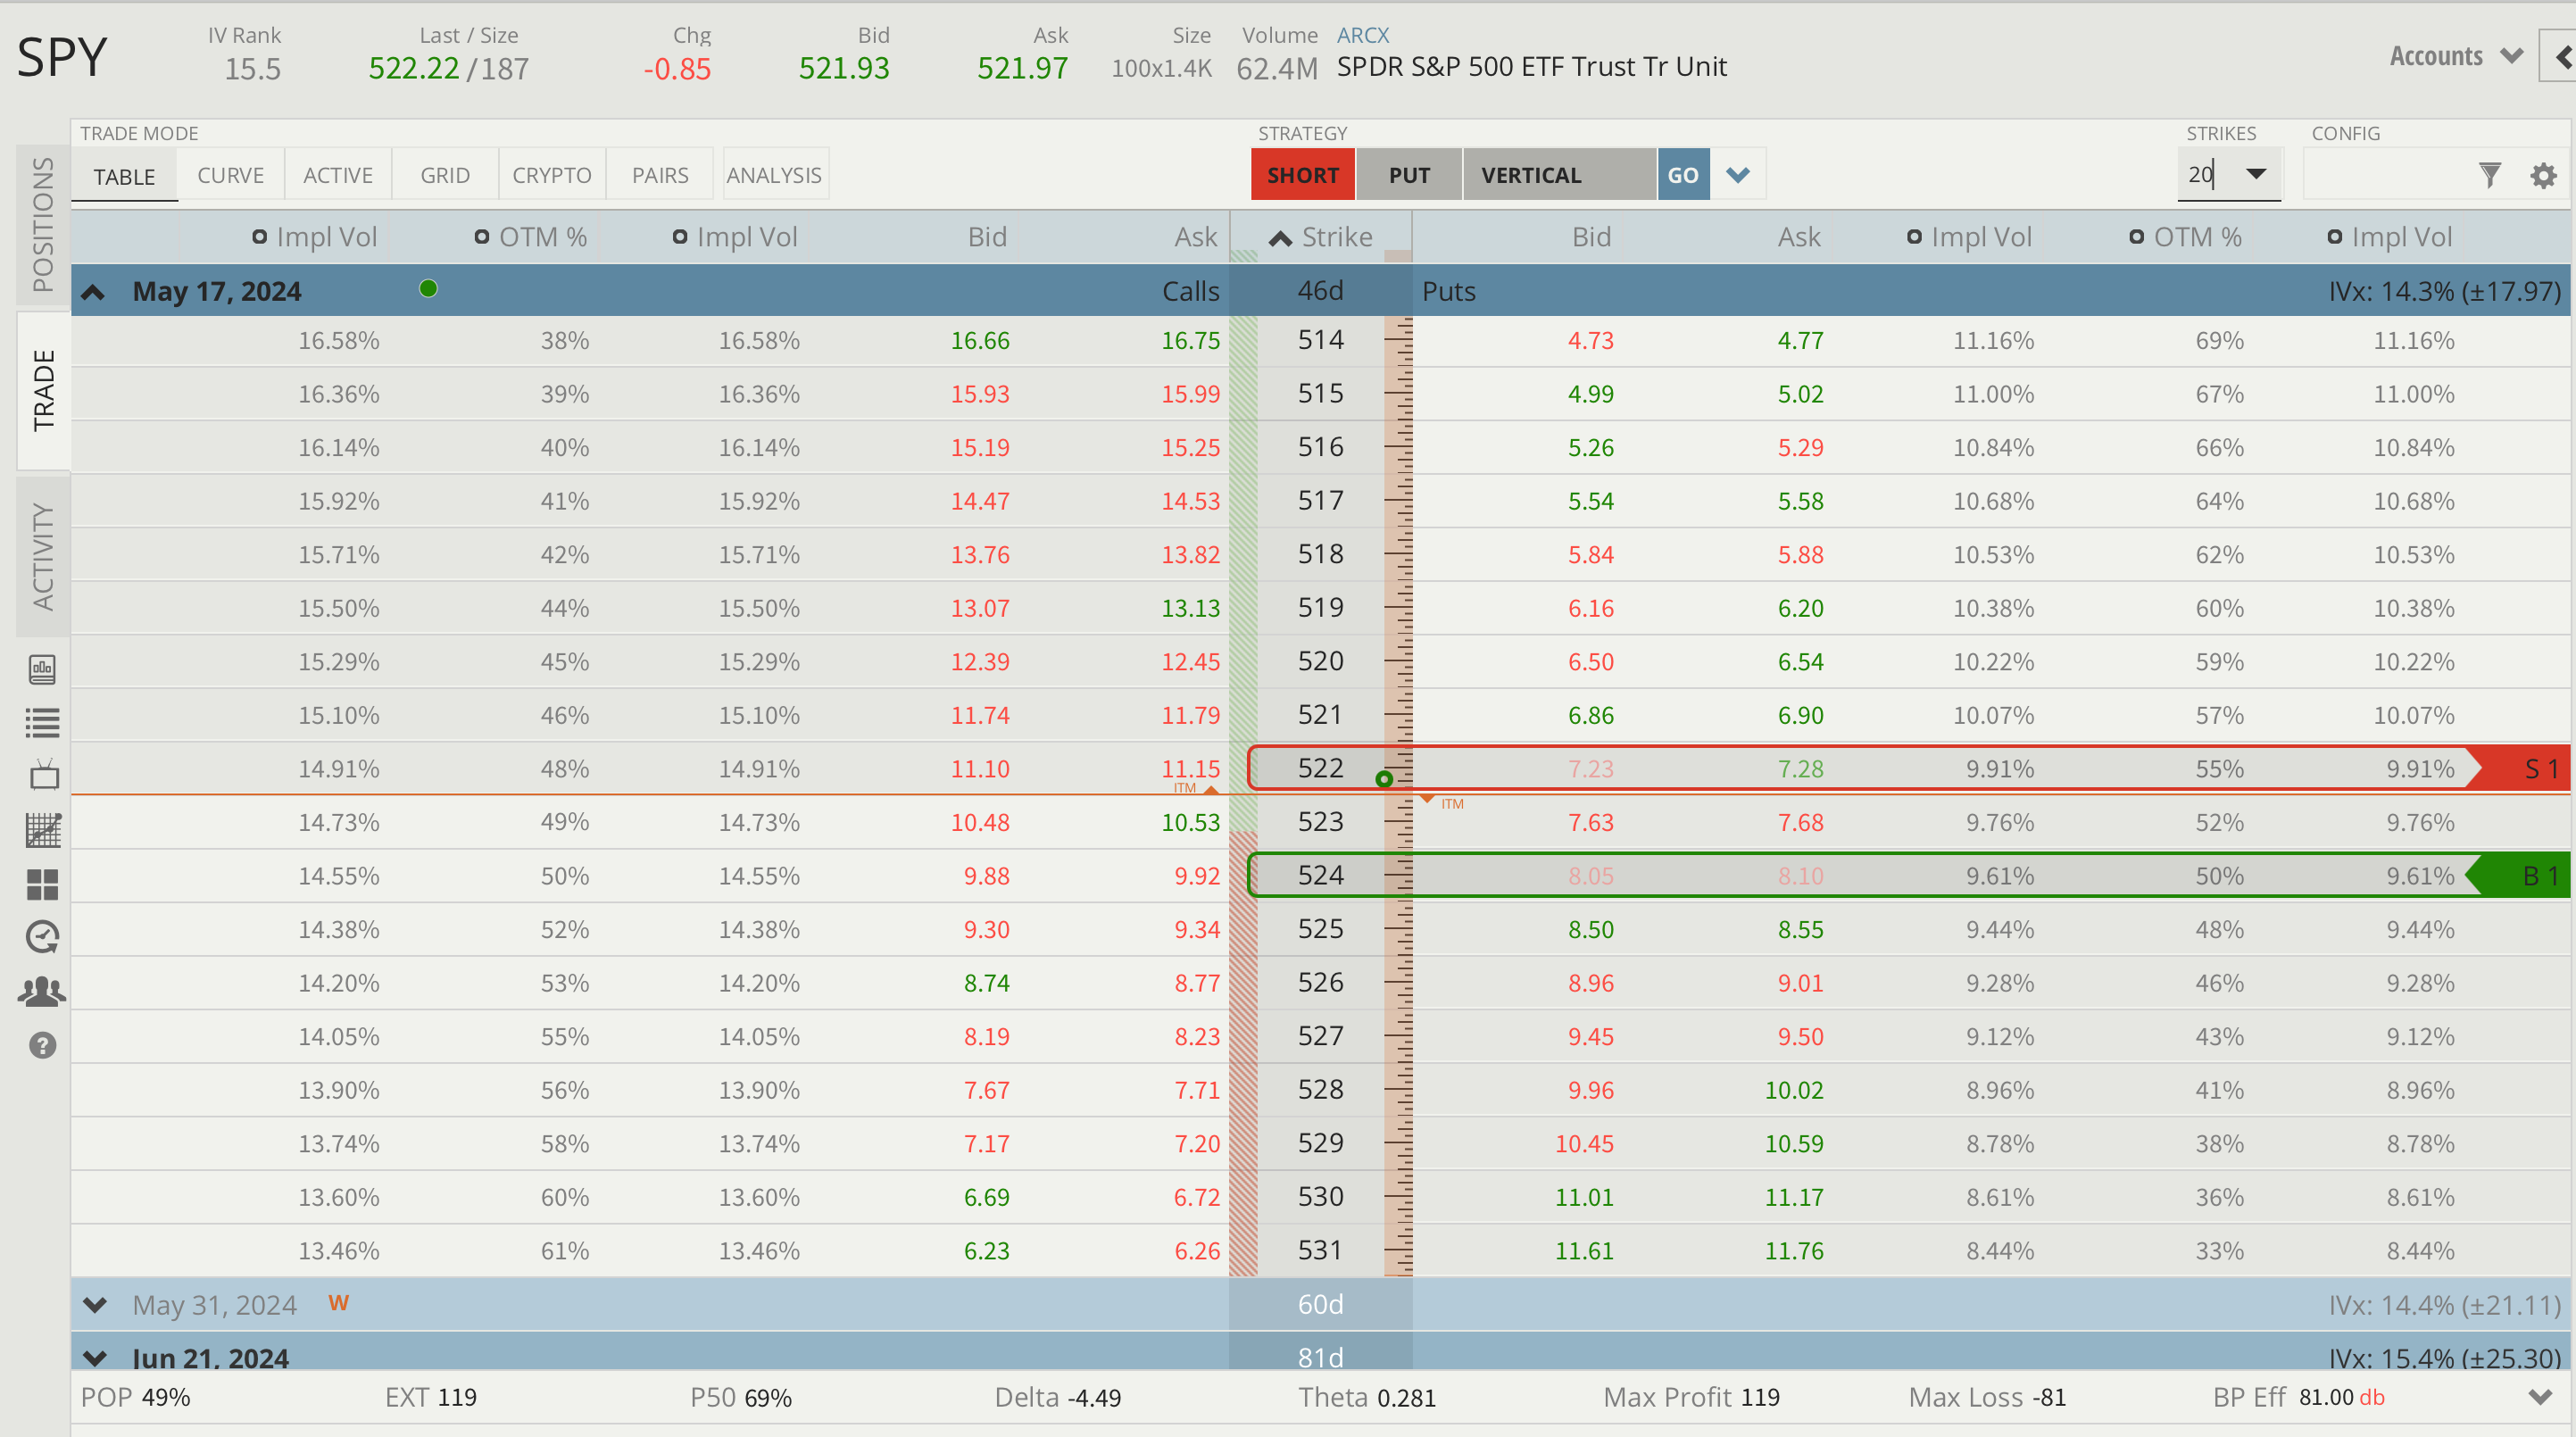
Task: Open the watchlist list icon in sidebar
Action: pyautogui.click(x=43, y=722)
